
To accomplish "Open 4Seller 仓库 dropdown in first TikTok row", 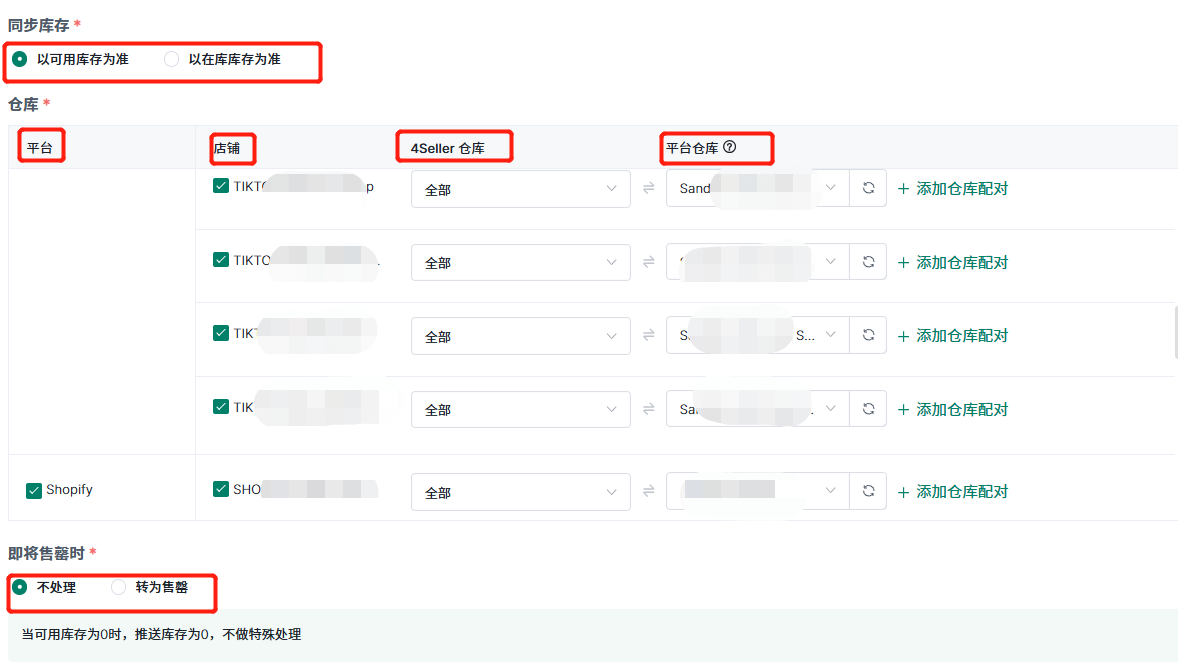I will click(520, 189).
